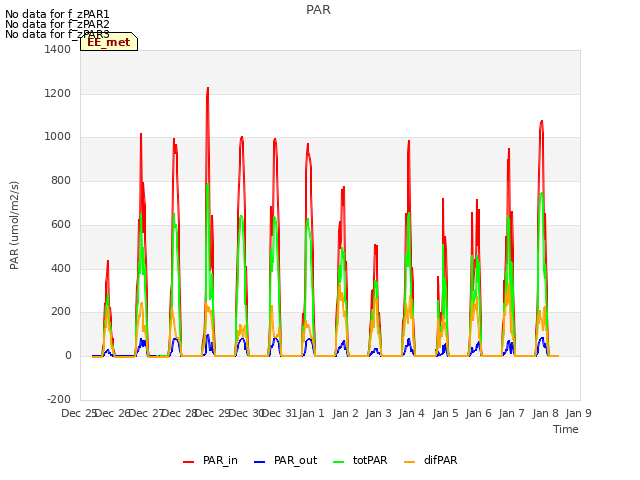640x480 pixels.
Task: Toggle the difPAR legend entry
Action: click(431, 460)
